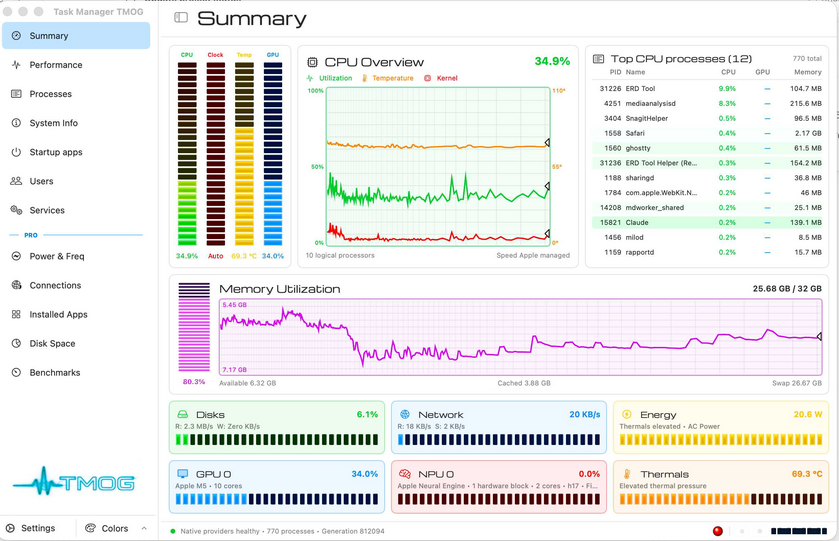Open the Processes section

[76, 94]
